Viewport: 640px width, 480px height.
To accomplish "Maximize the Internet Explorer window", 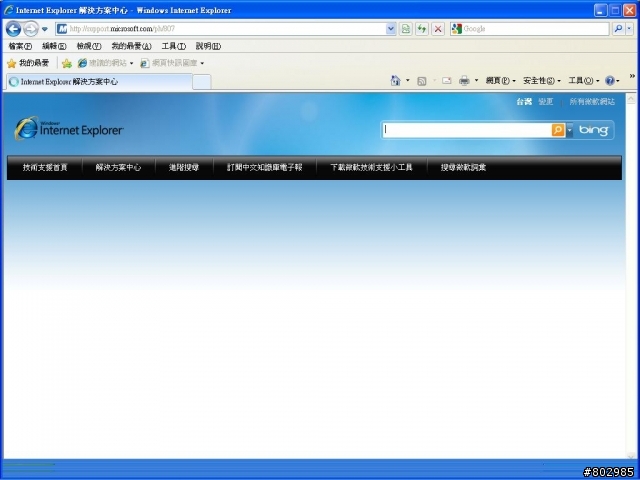I will tap(615, 10).
